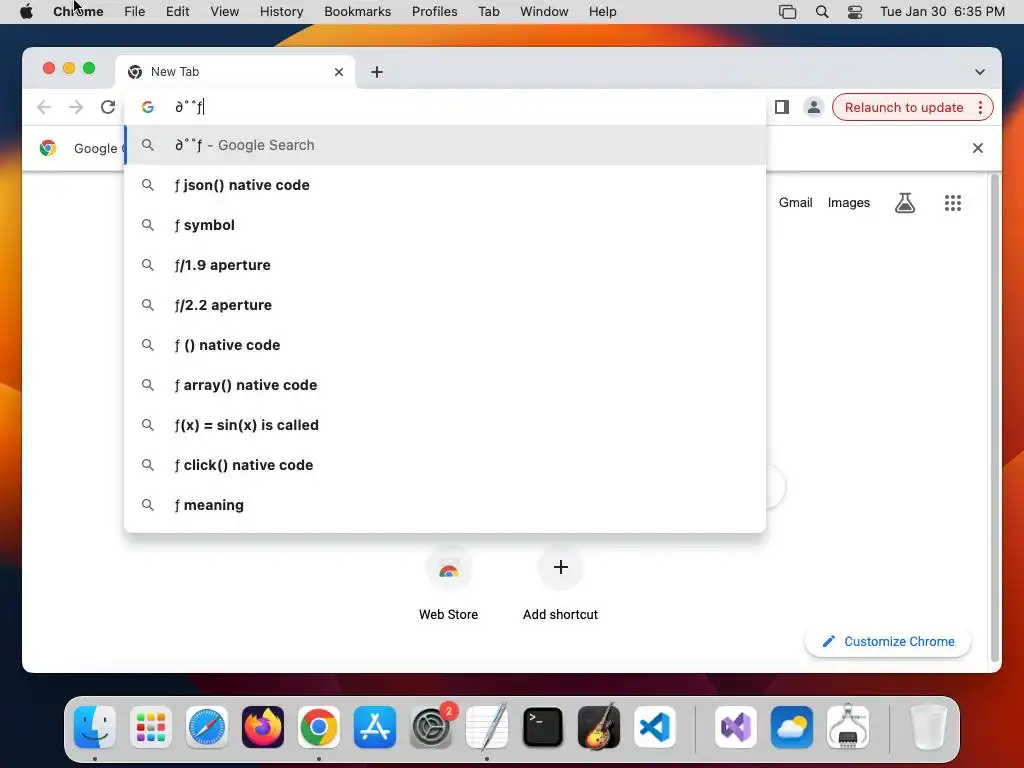Open Terminal from the Dock
1024x768 pixels.
(543, 727)
